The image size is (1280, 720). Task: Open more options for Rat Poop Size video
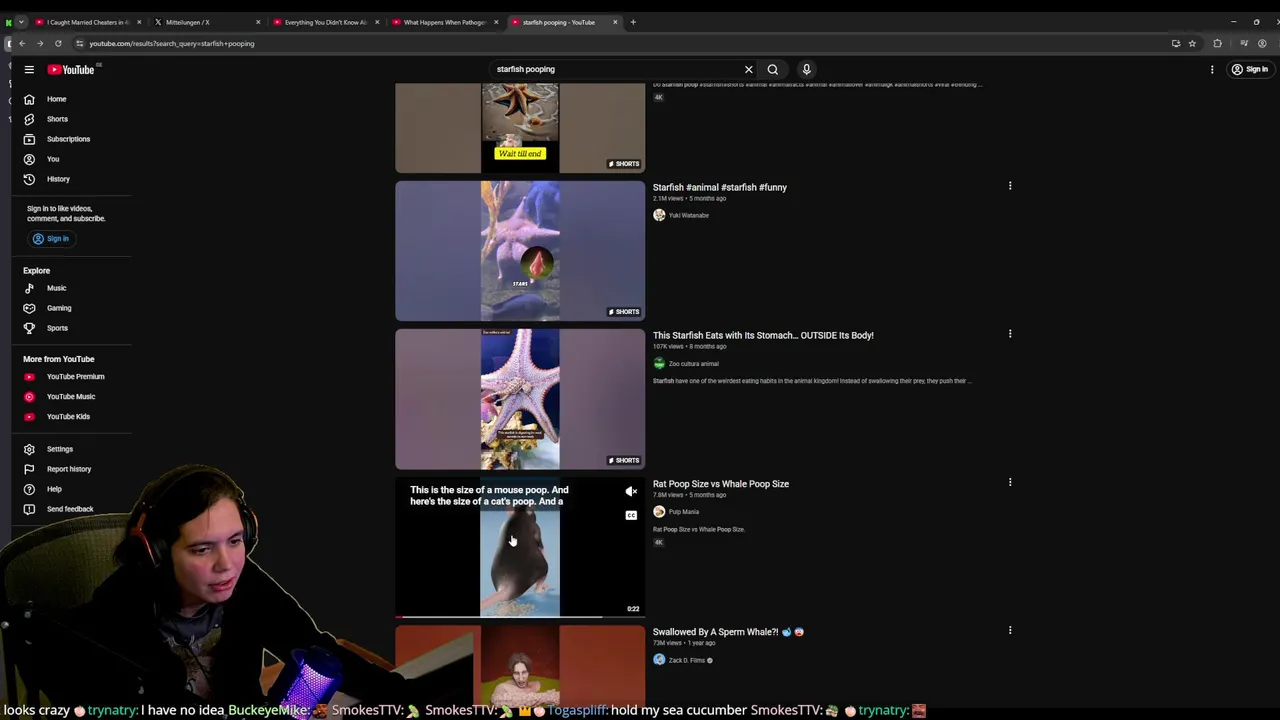[x=1010, y=482]
